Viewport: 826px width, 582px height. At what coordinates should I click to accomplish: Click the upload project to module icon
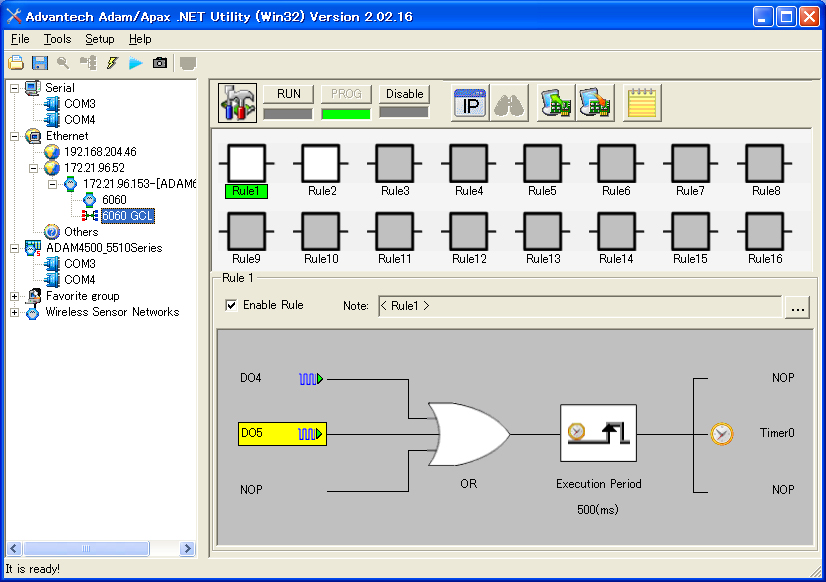(556, 103)
